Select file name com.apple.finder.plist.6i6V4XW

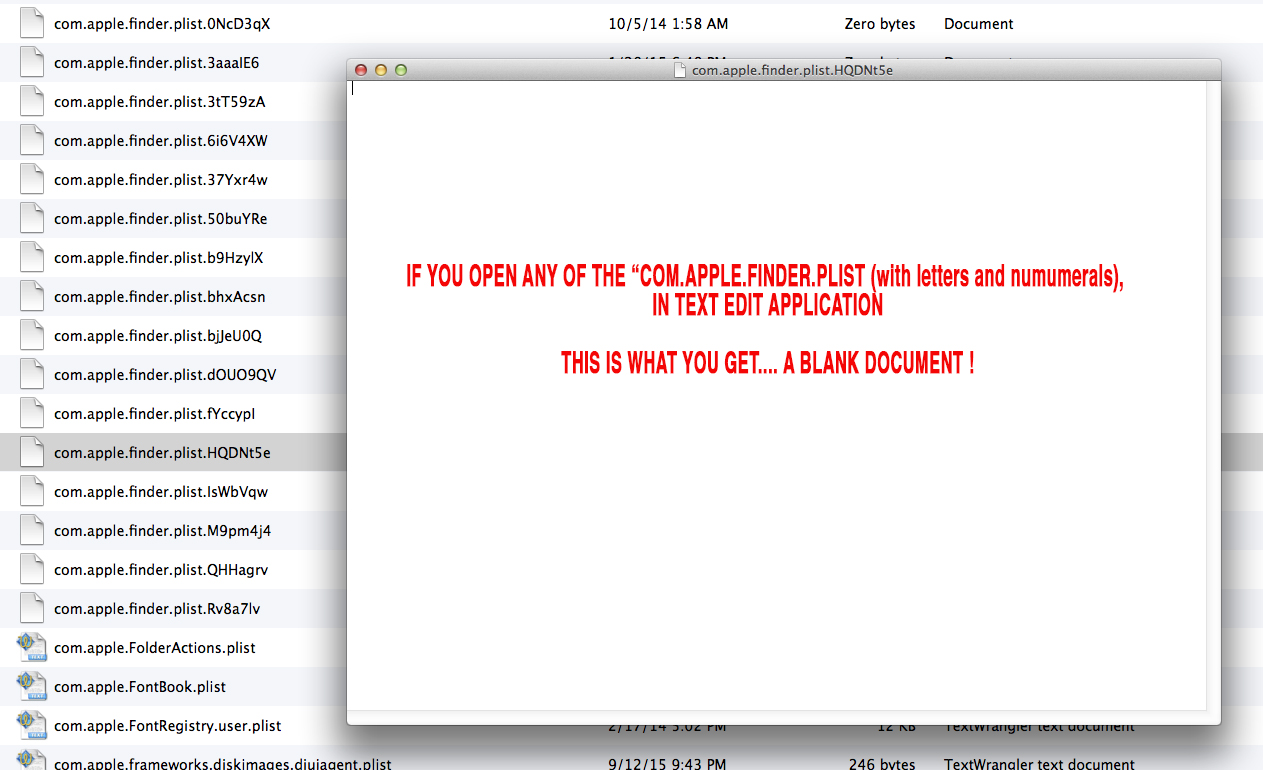(161, 141)
